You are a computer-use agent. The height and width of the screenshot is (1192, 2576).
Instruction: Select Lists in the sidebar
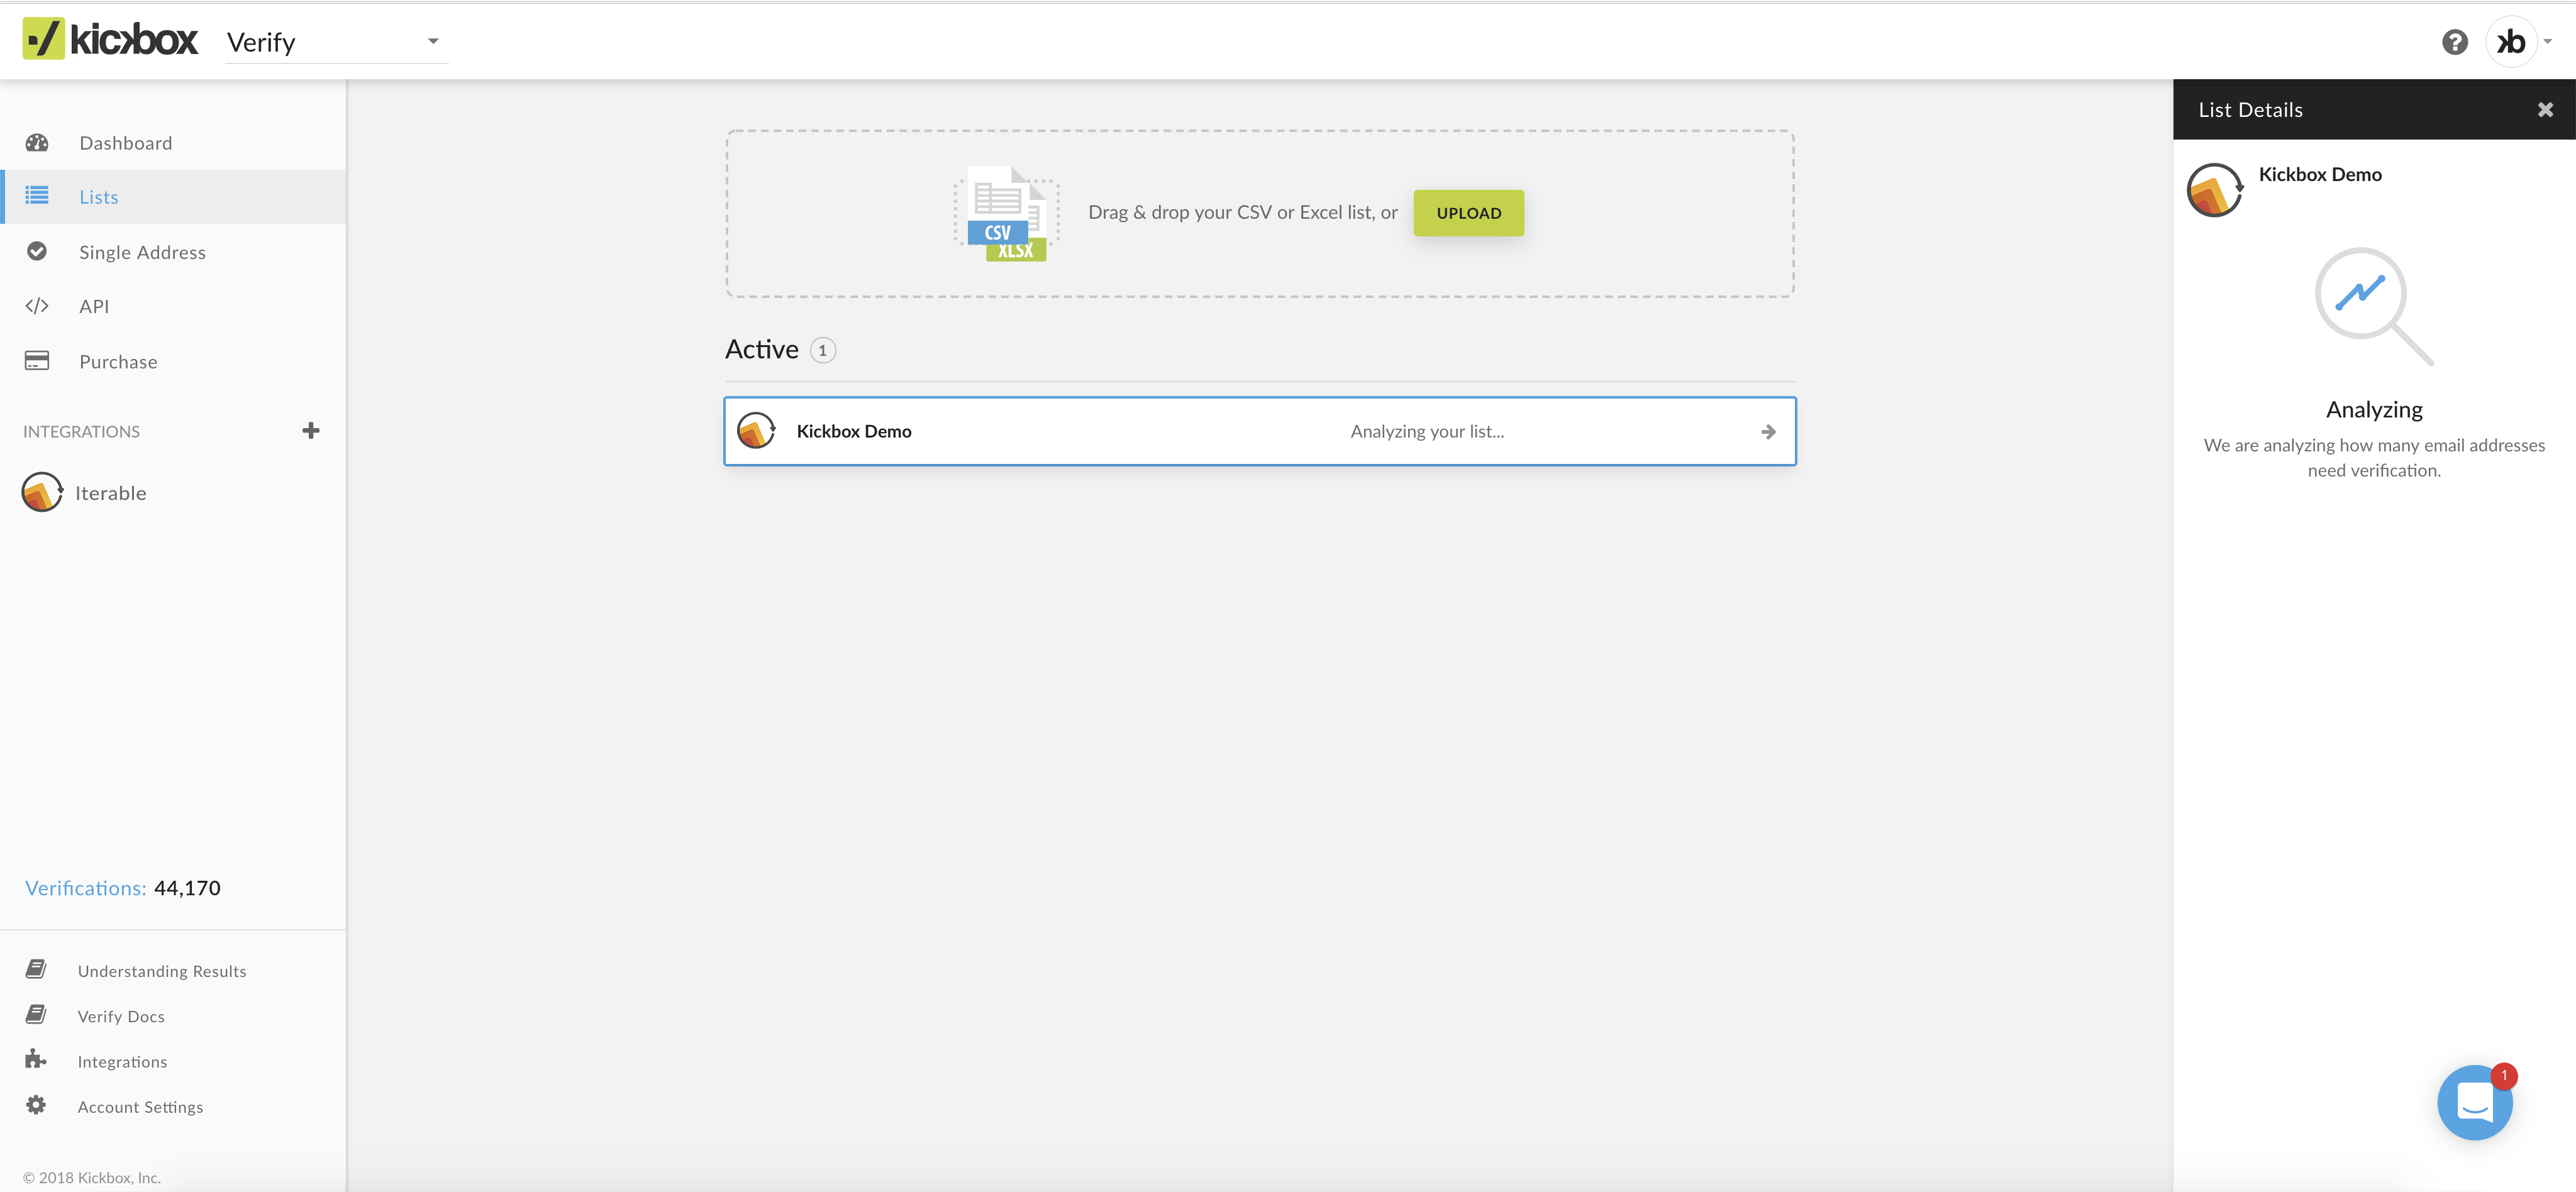[98, 197]
